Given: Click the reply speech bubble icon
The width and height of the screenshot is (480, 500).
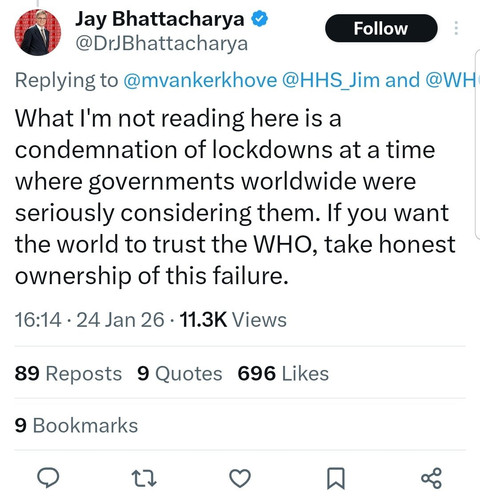Looking at the screenshot, I should click(x=48, y=478).
